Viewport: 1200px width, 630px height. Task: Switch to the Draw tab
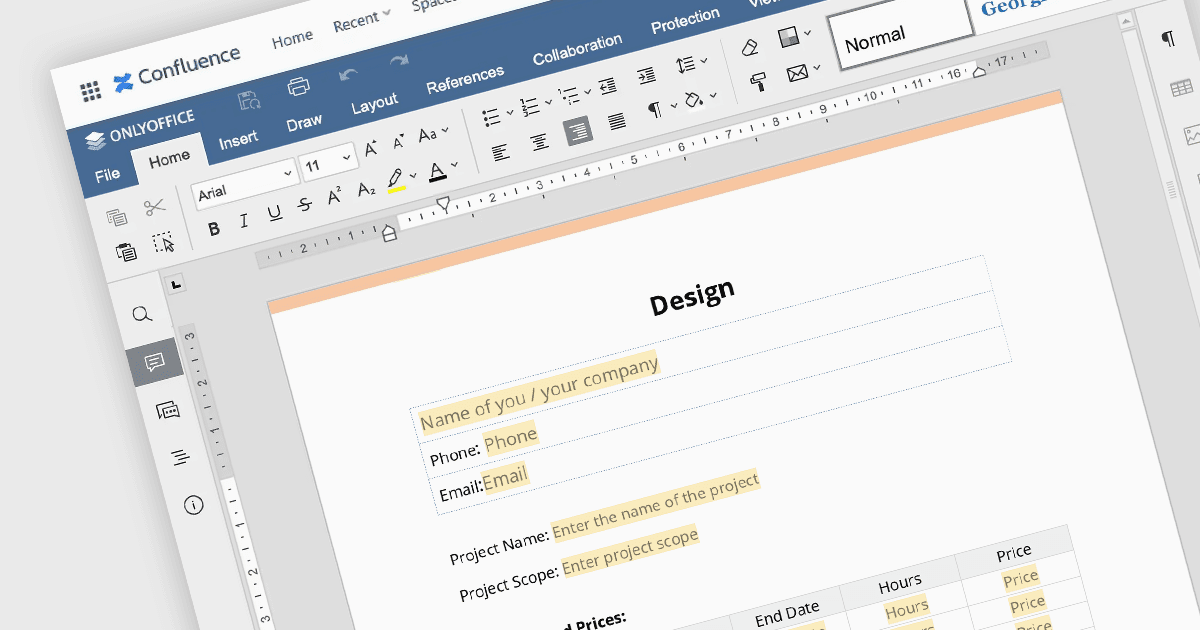point(304,123)
